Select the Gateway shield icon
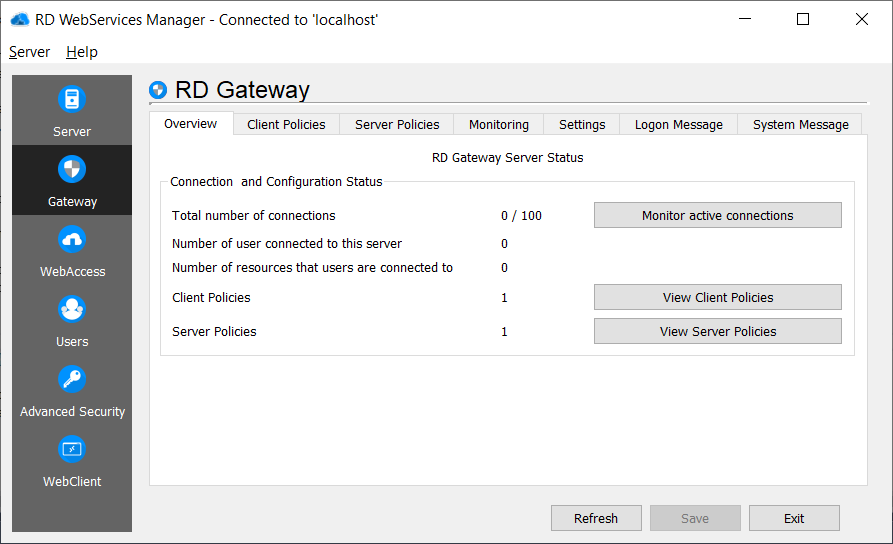 coord(72,170)
